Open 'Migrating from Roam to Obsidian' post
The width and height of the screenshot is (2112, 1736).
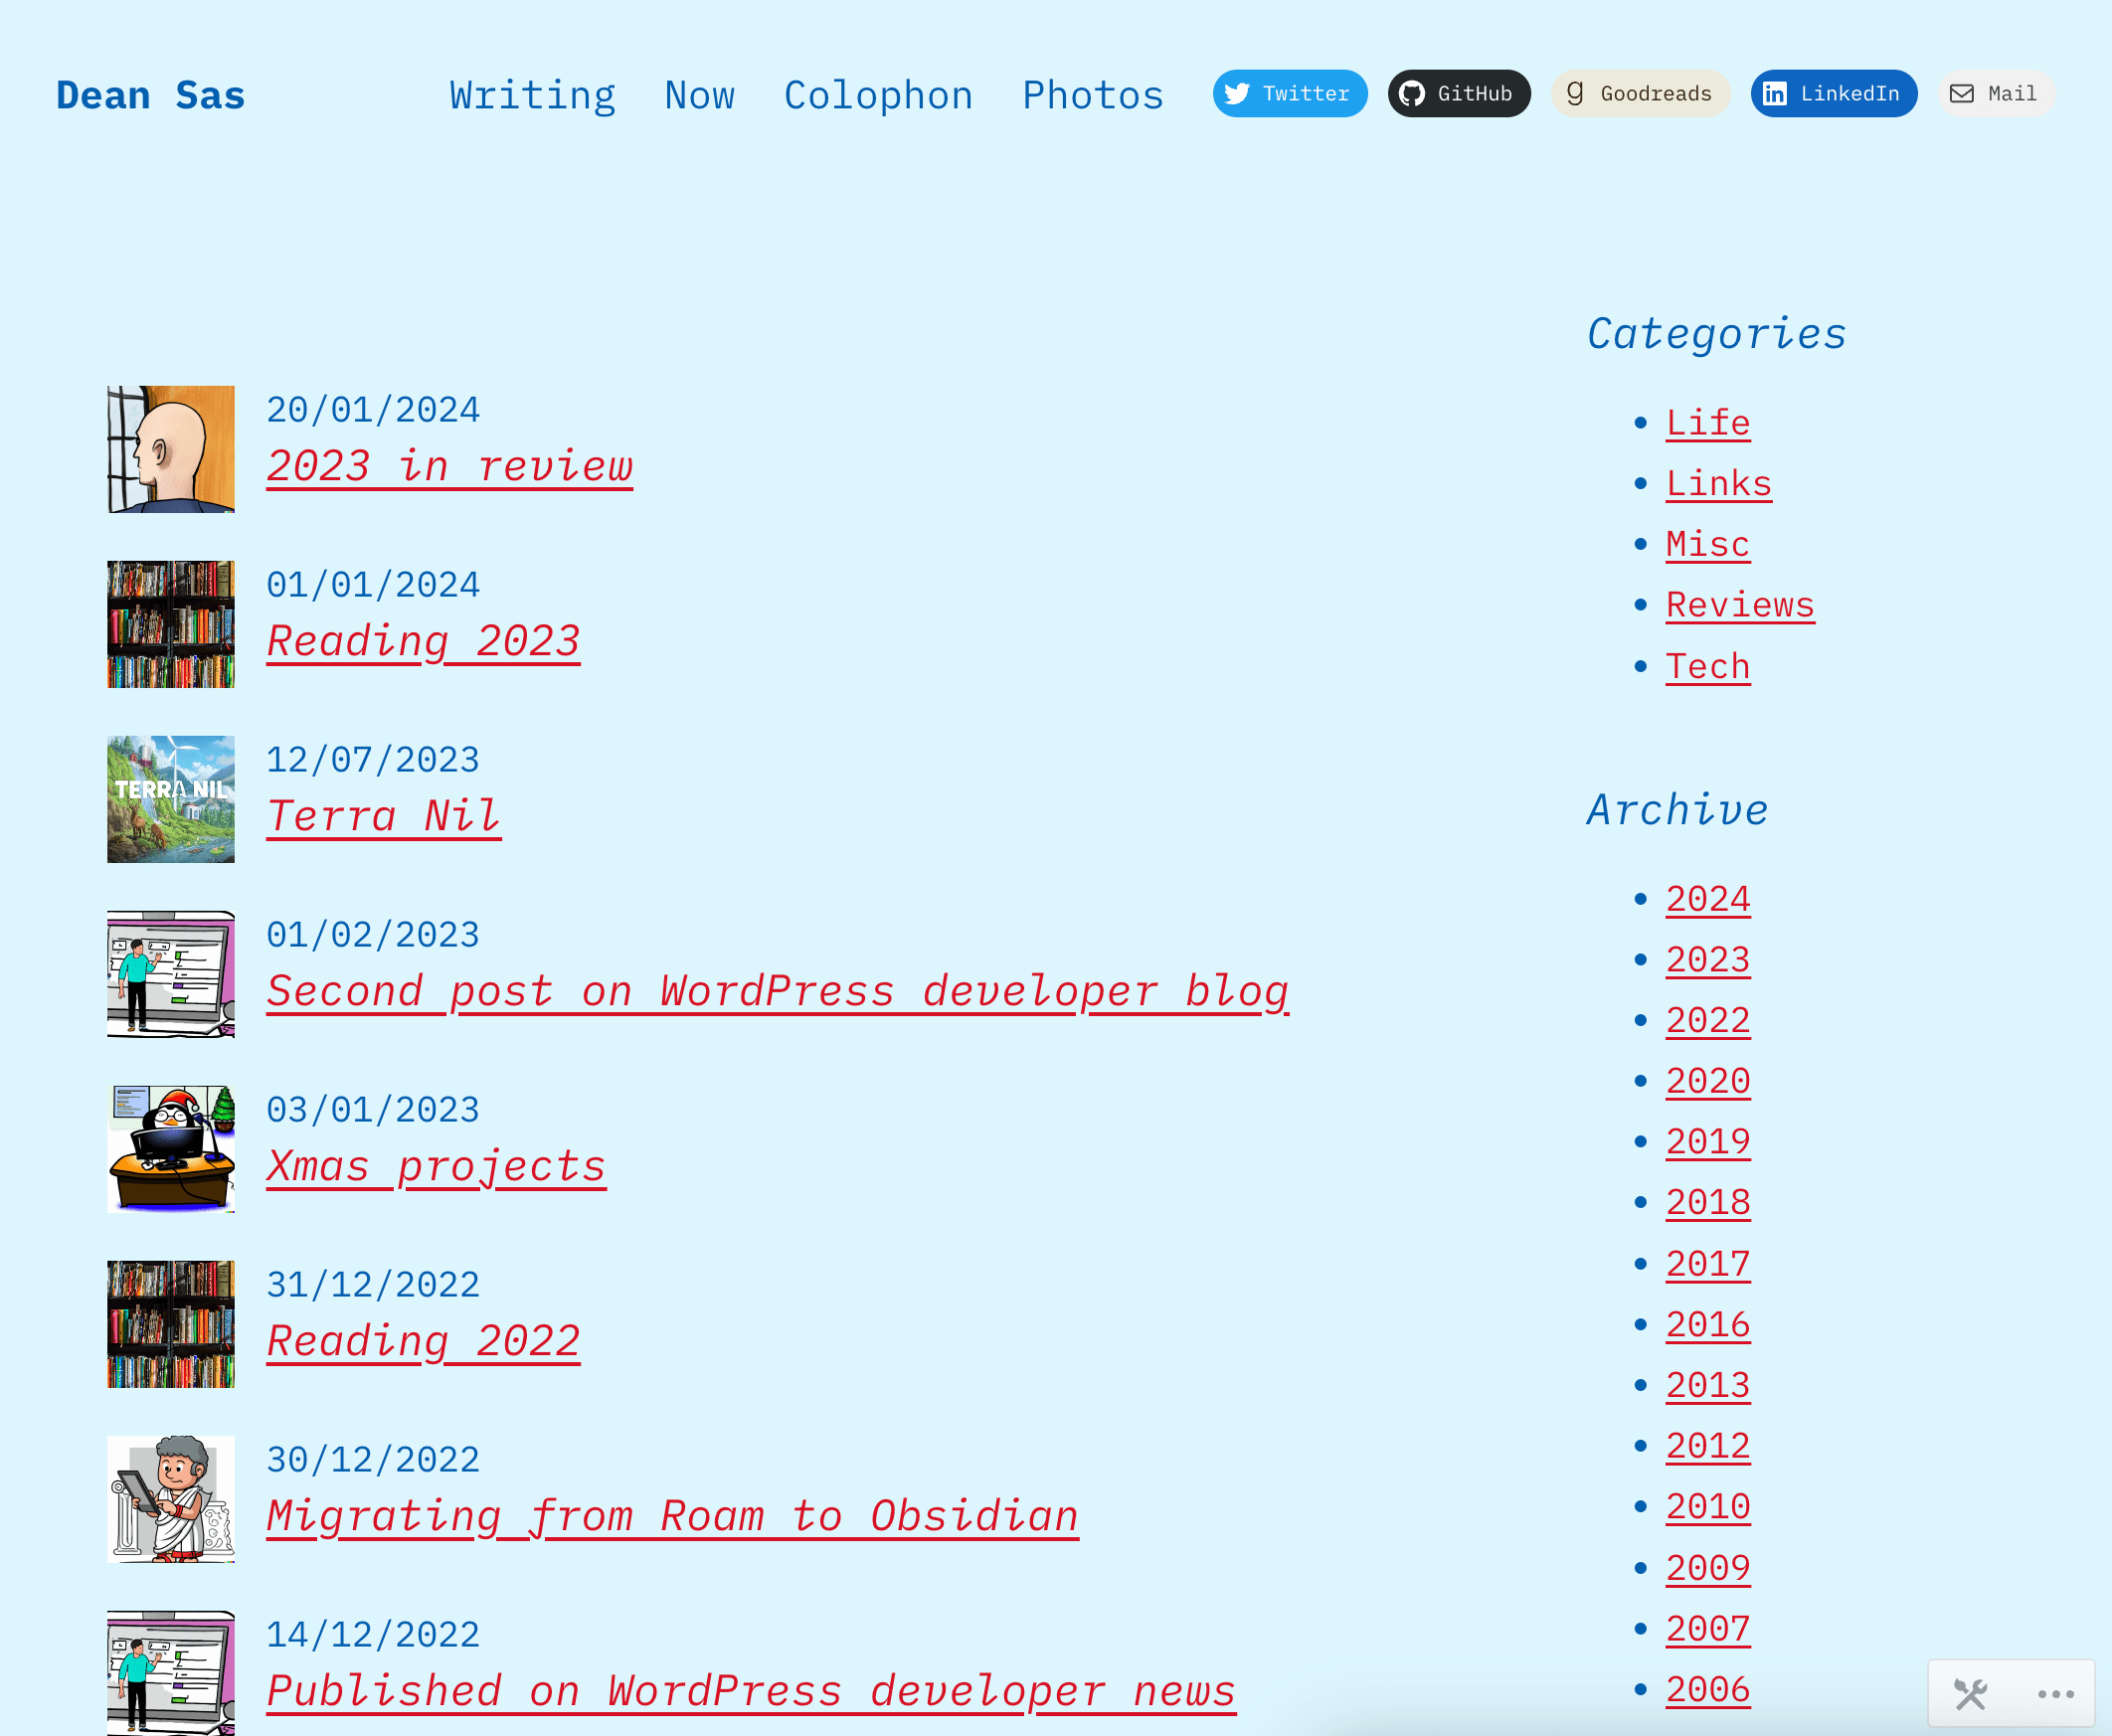coord(672,1517)
